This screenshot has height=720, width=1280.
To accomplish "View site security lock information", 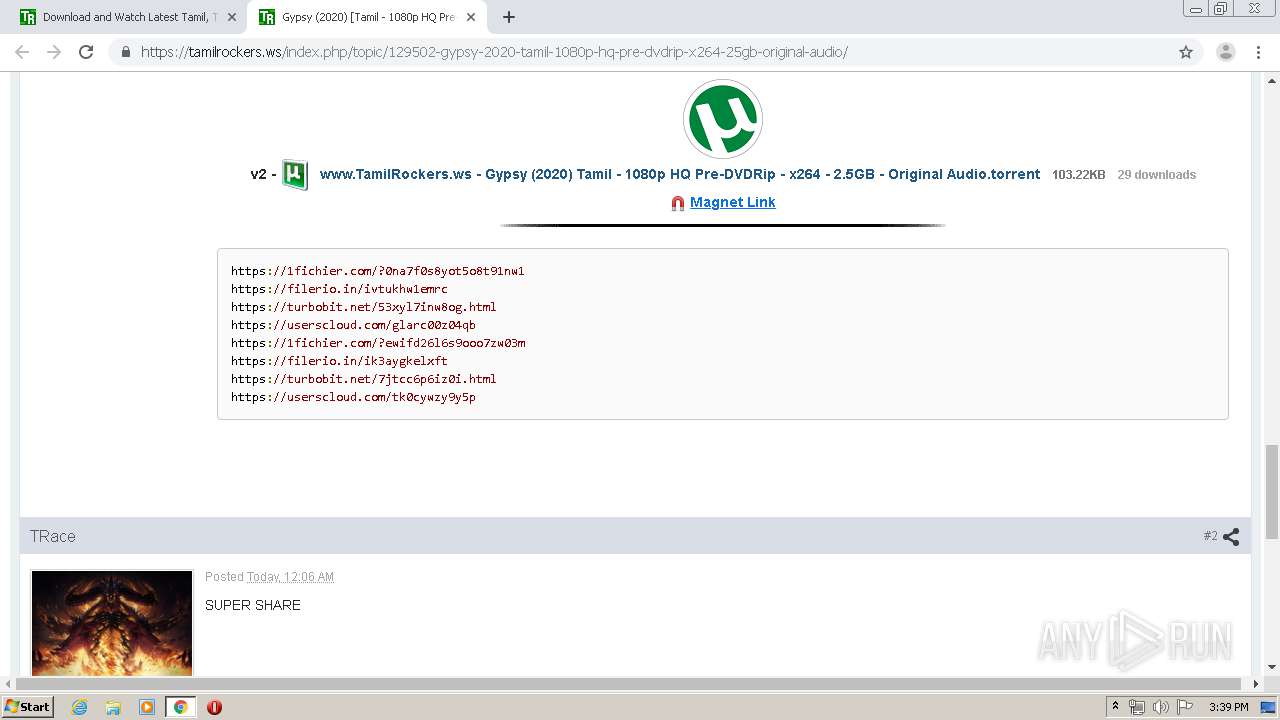I will 126,52.
